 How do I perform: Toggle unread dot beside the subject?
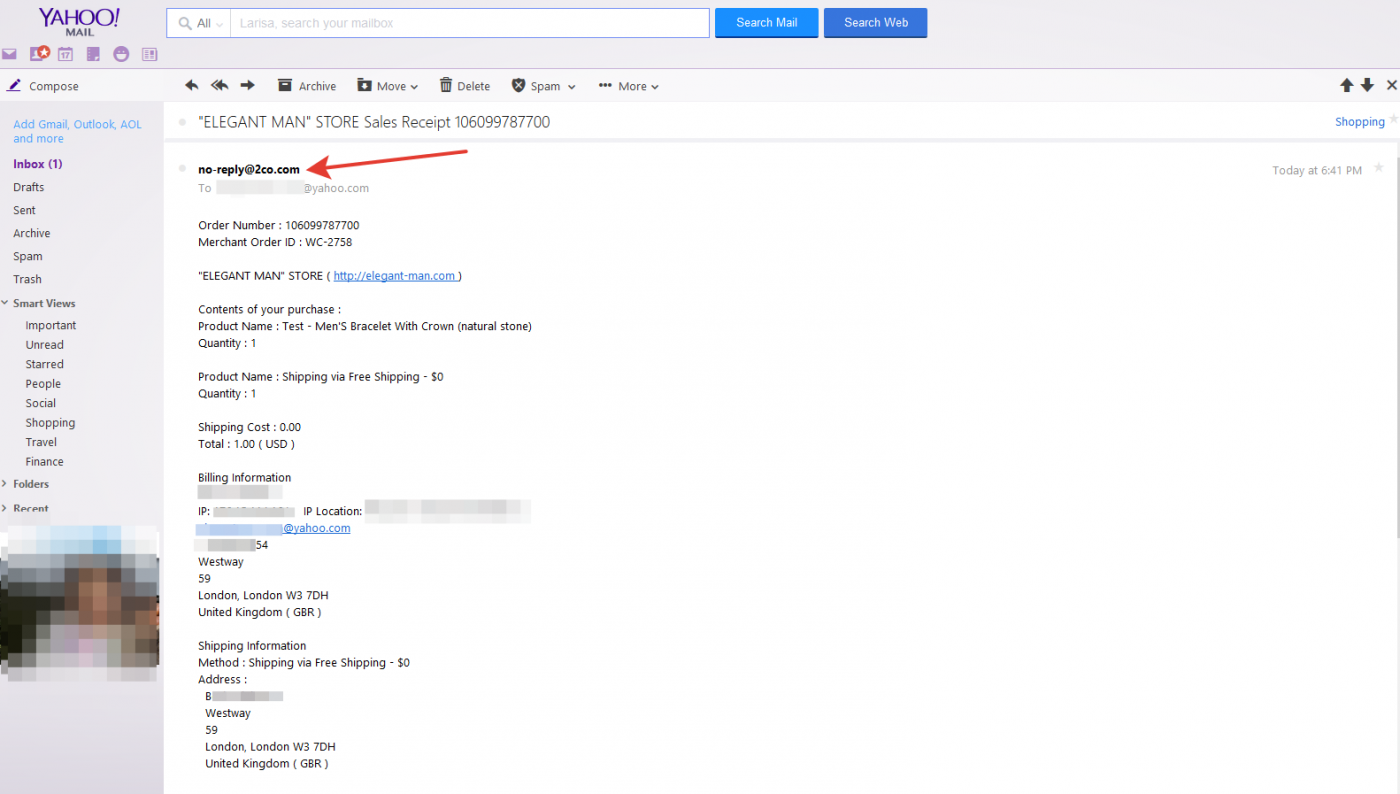[182, 122]
